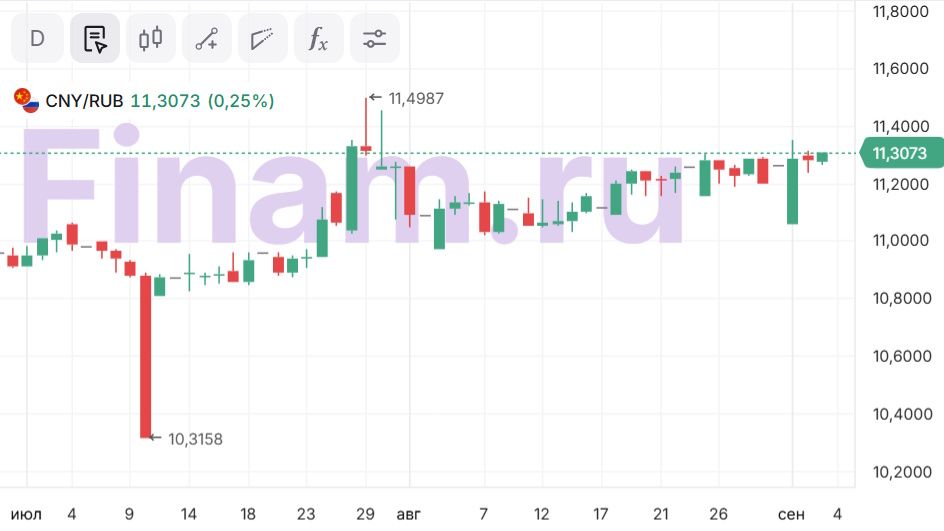The height and width of the screenshot is (531, 944).
Task: Click the 29 date on time axis
Action: click(365, 514)
